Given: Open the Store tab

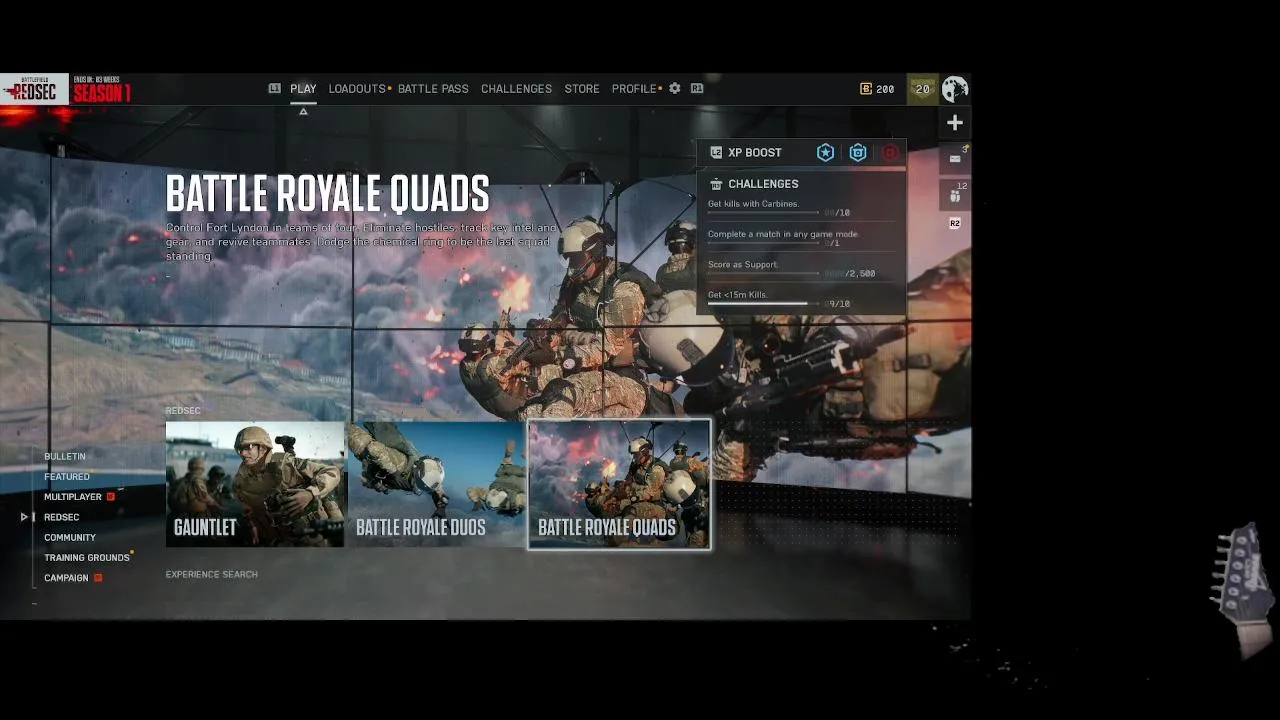Looking at the screenshot, I should pyautogui.click(x=582, y=89).
